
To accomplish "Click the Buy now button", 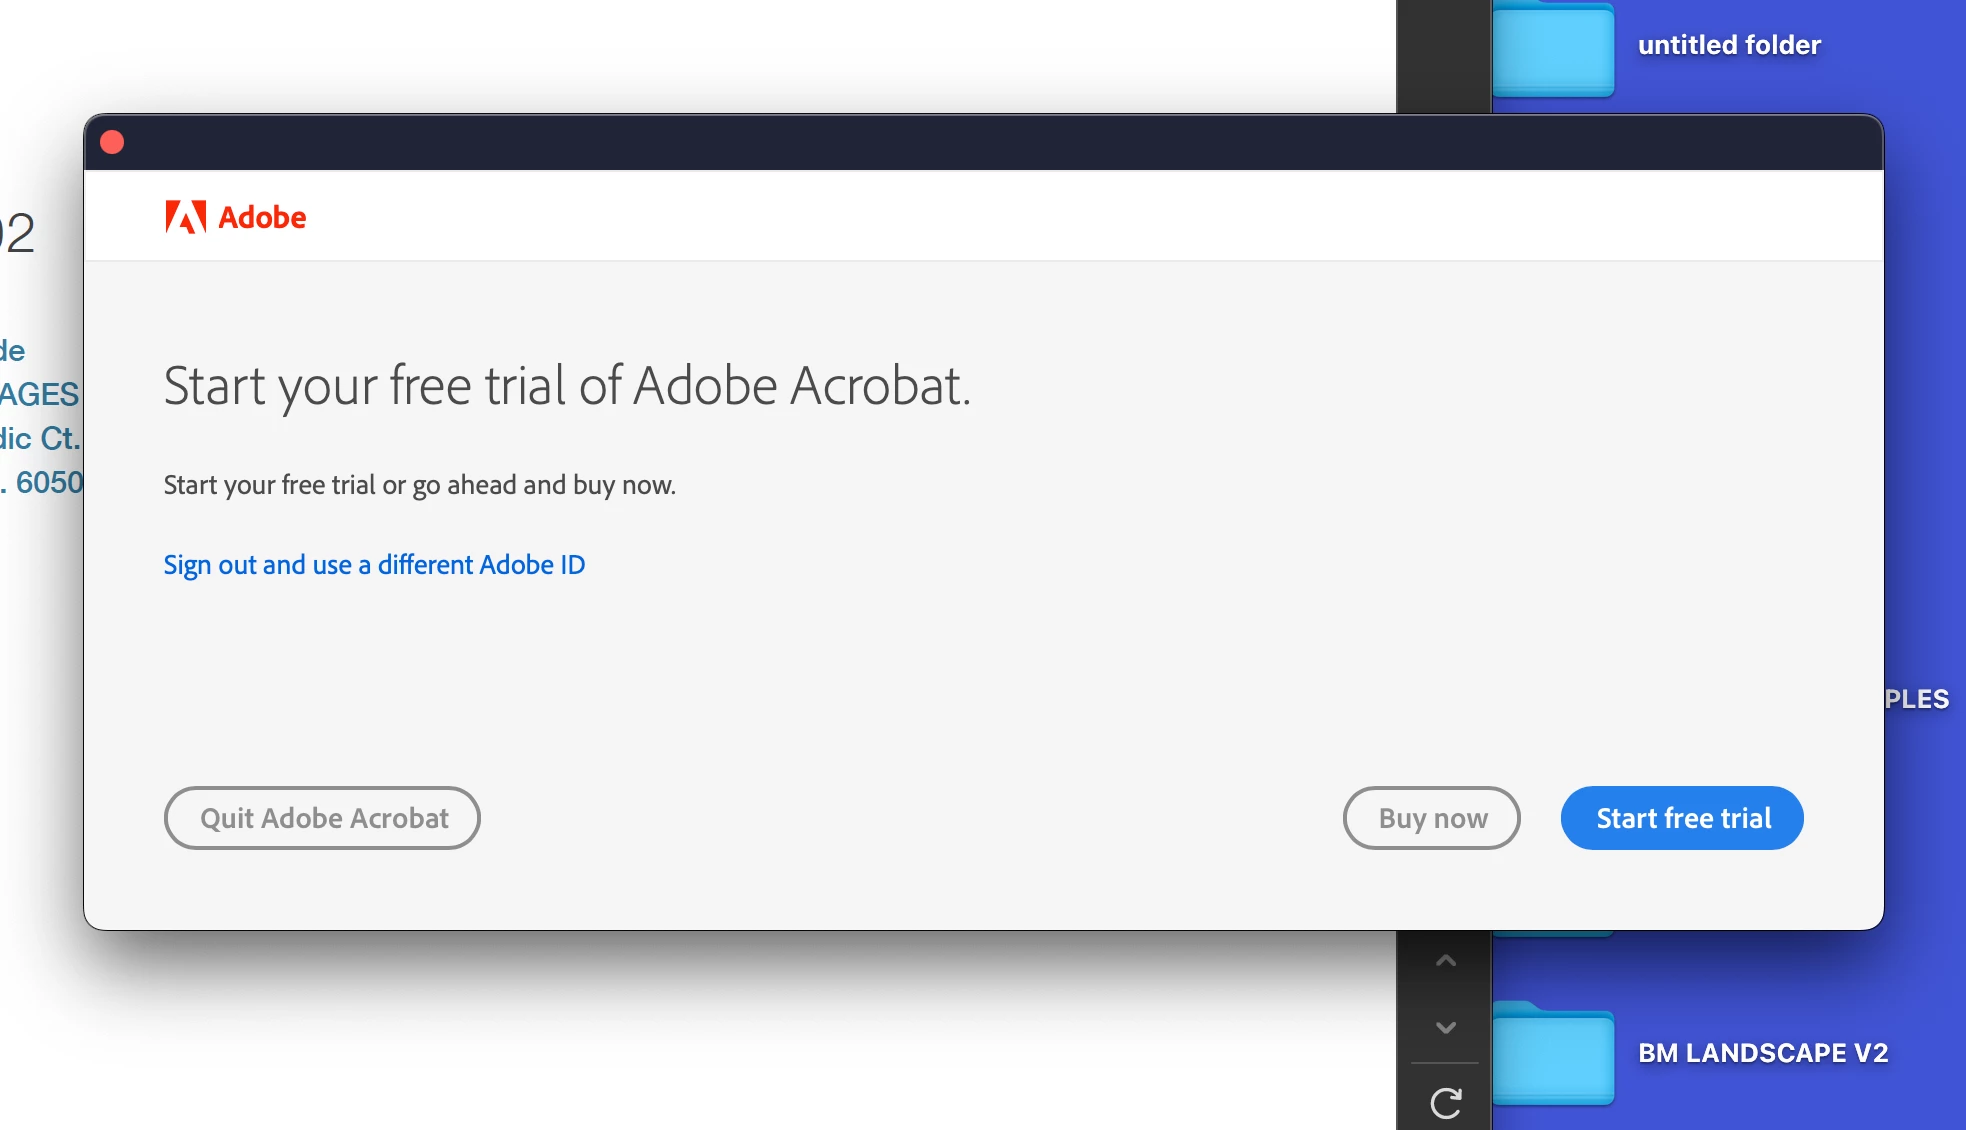I will (1431, 818).
